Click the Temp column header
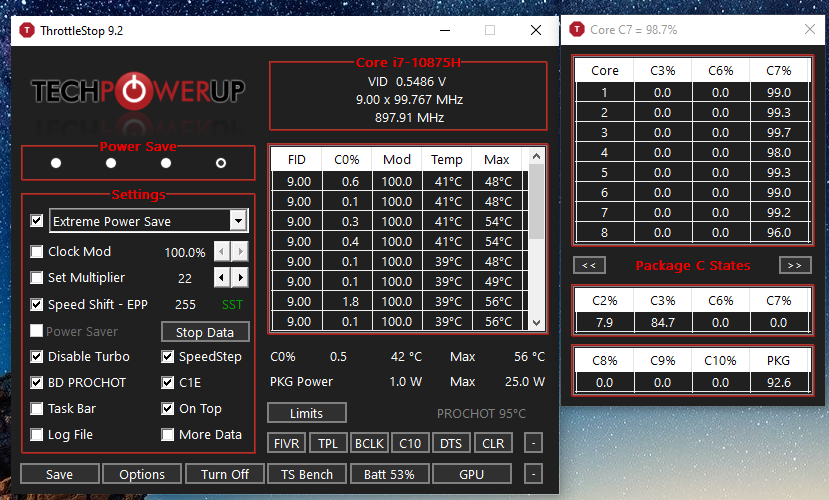This screenshot has width=829, height=500. [447, 160]
